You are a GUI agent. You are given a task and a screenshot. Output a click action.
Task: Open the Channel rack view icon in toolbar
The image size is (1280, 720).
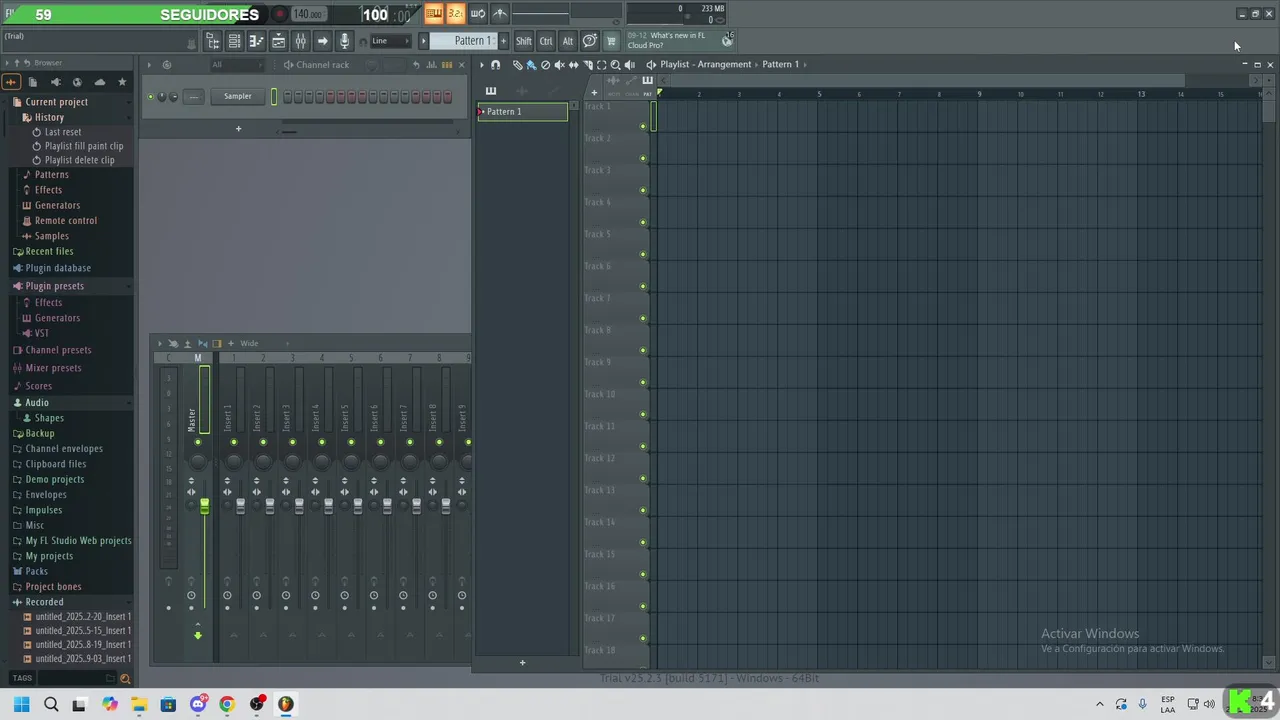(234, 41)
